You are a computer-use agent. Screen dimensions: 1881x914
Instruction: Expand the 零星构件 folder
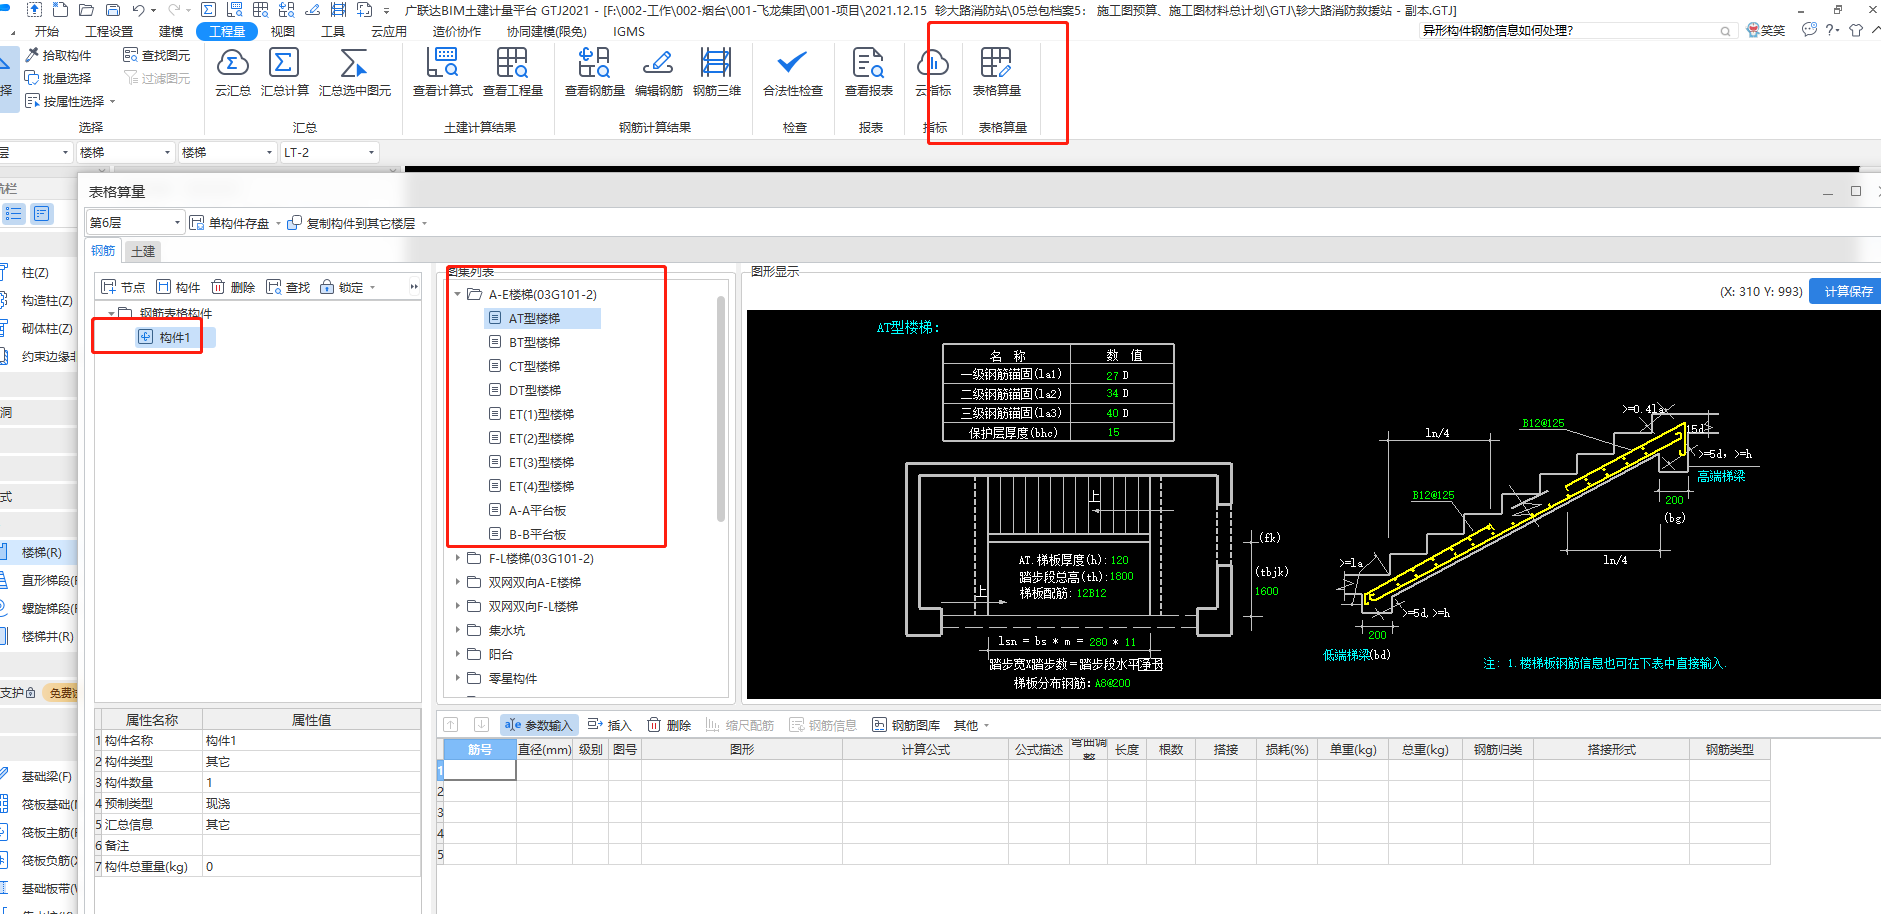click(x=458, y=678)
